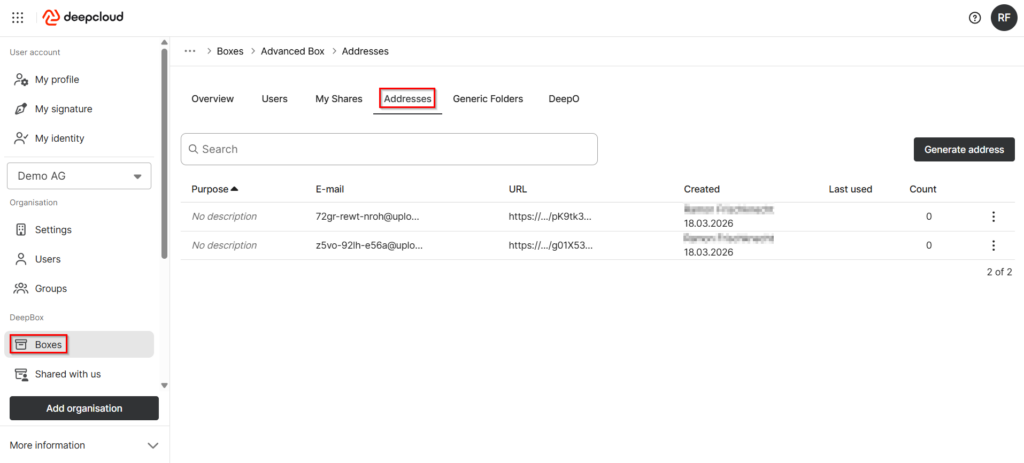This screenshot has height=463, width=1024.
Task: Open My profile in the sidebar
Action: (x=56, y=80)
